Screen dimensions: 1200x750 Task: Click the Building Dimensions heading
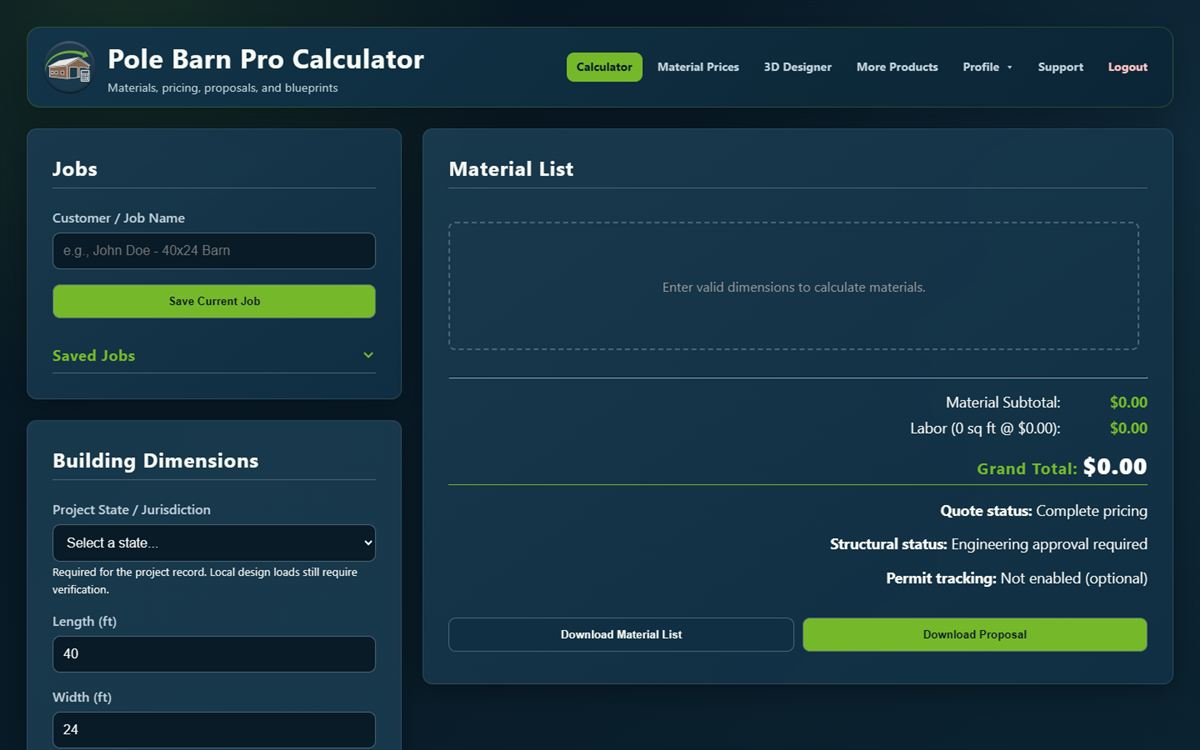pyautogui.click(x=155, y=461)
